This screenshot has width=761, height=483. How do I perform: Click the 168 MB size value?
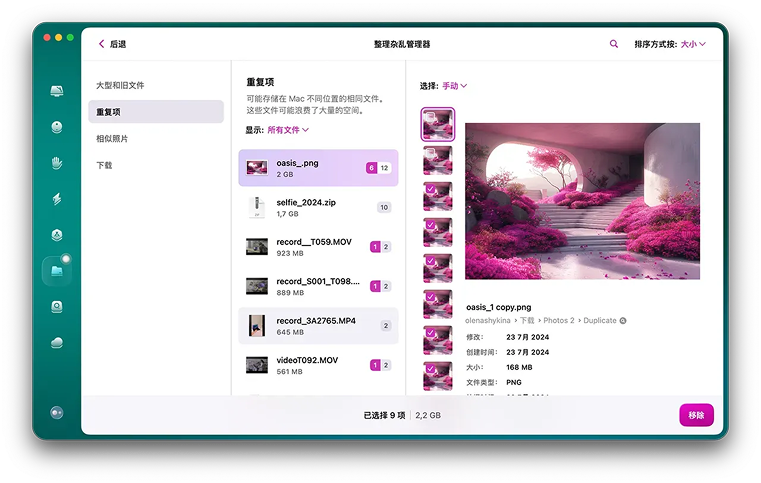[x=519, y=367]
